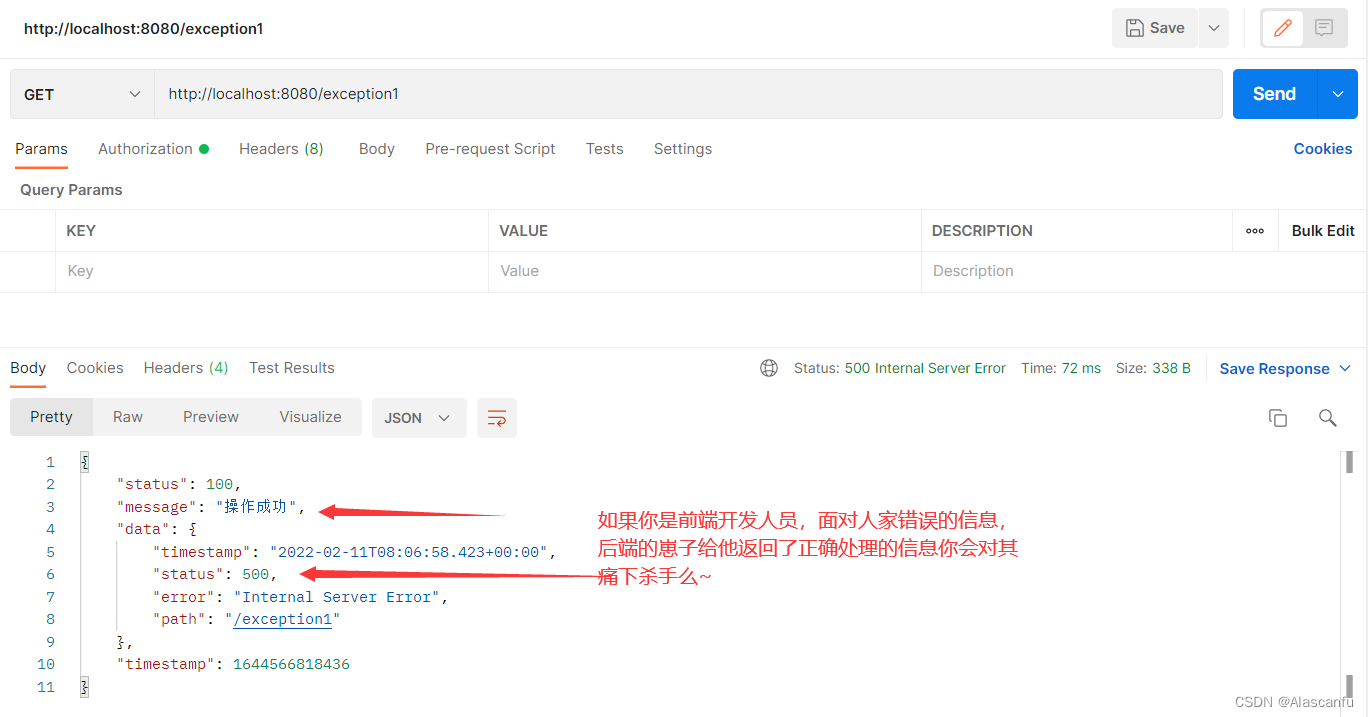
Task: Click the search response icon
Action: [x=1328, y=418]
